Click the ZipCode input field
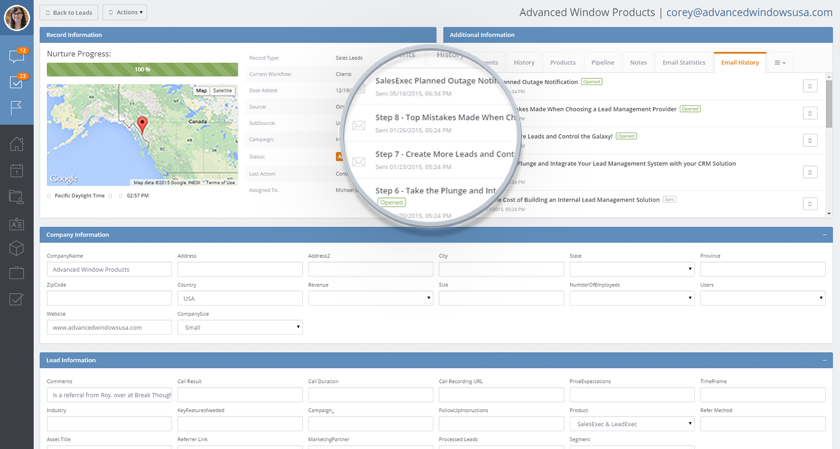The image size is (840, 449). (109, 298)
